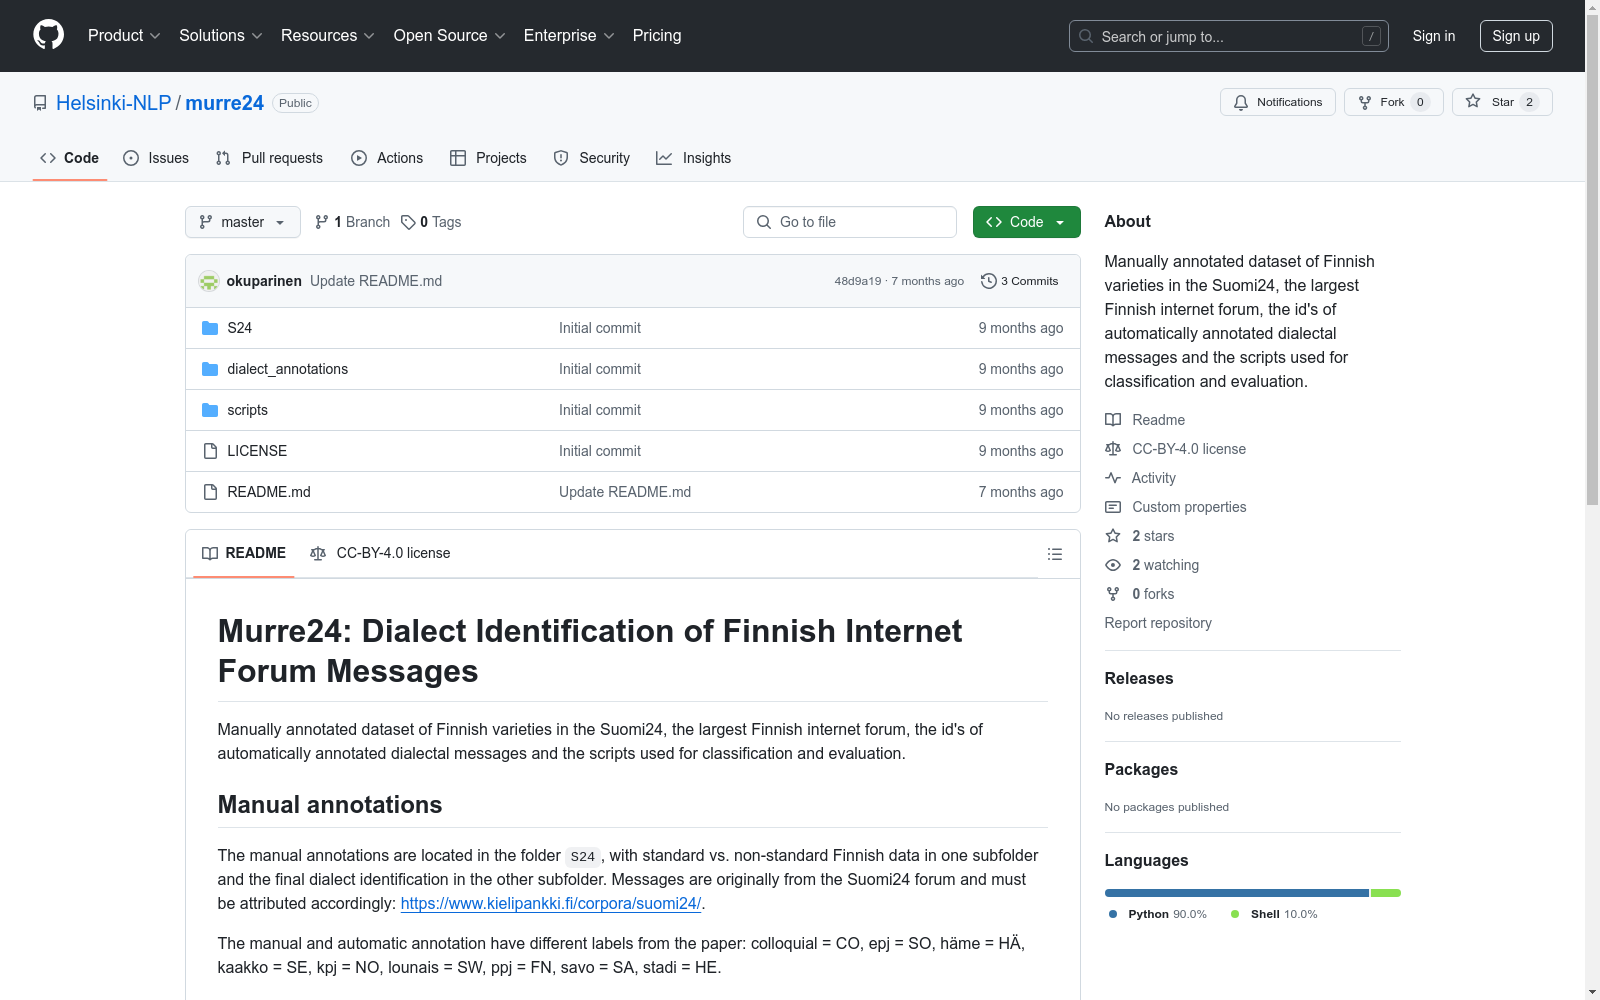Click the star icon next to 2 stars

point(1113,536)
